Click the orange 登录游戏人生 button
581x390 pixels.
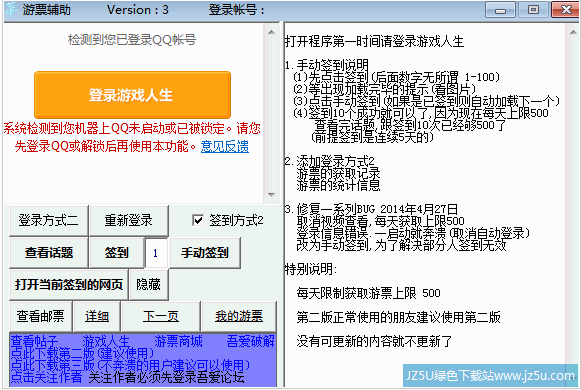pyautogui.click(x=132, y=95)
